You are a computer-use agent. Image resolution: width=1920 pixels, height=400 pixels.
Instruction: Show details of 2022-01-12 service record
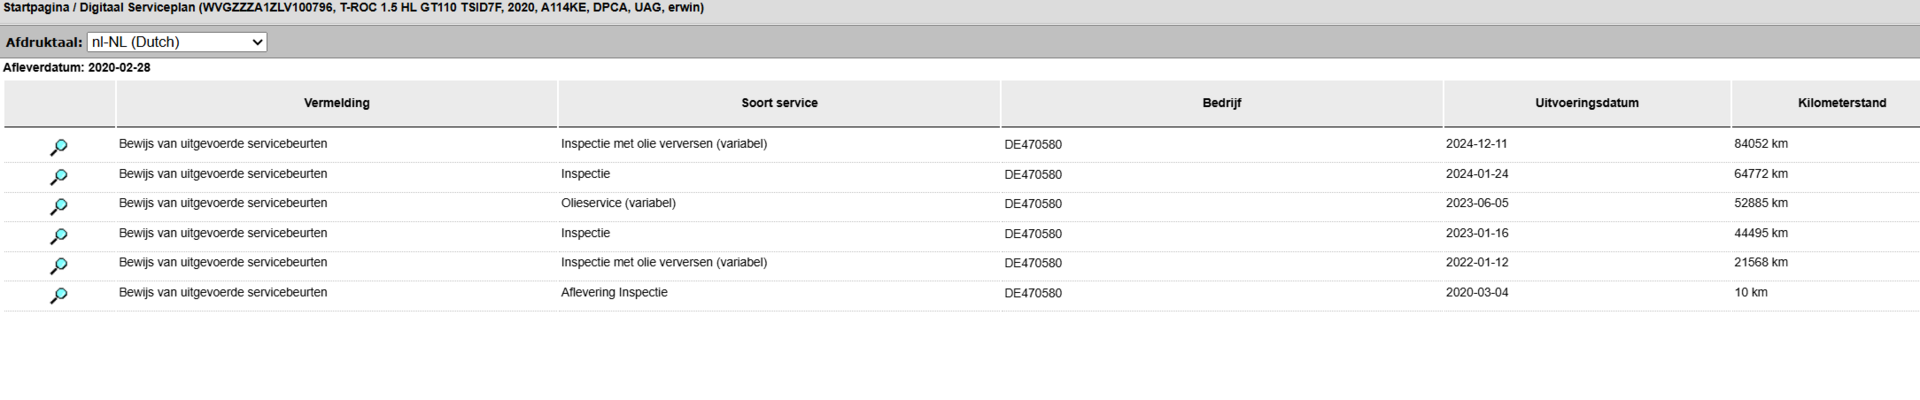[59, 266]
